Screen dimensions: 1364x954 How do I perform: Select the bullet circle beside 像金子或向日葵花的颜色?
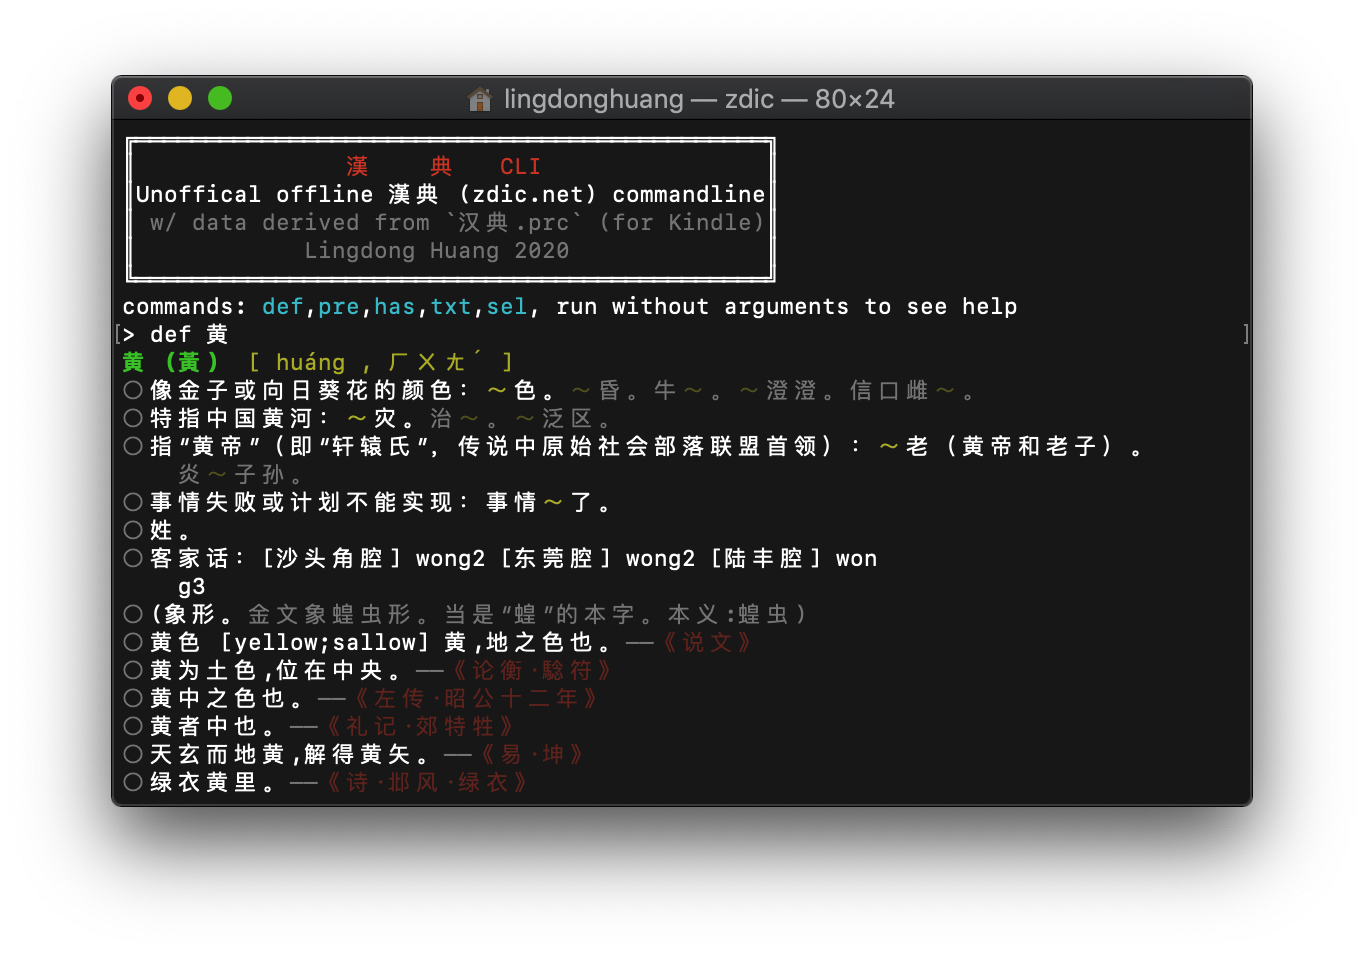click(133, 390)
